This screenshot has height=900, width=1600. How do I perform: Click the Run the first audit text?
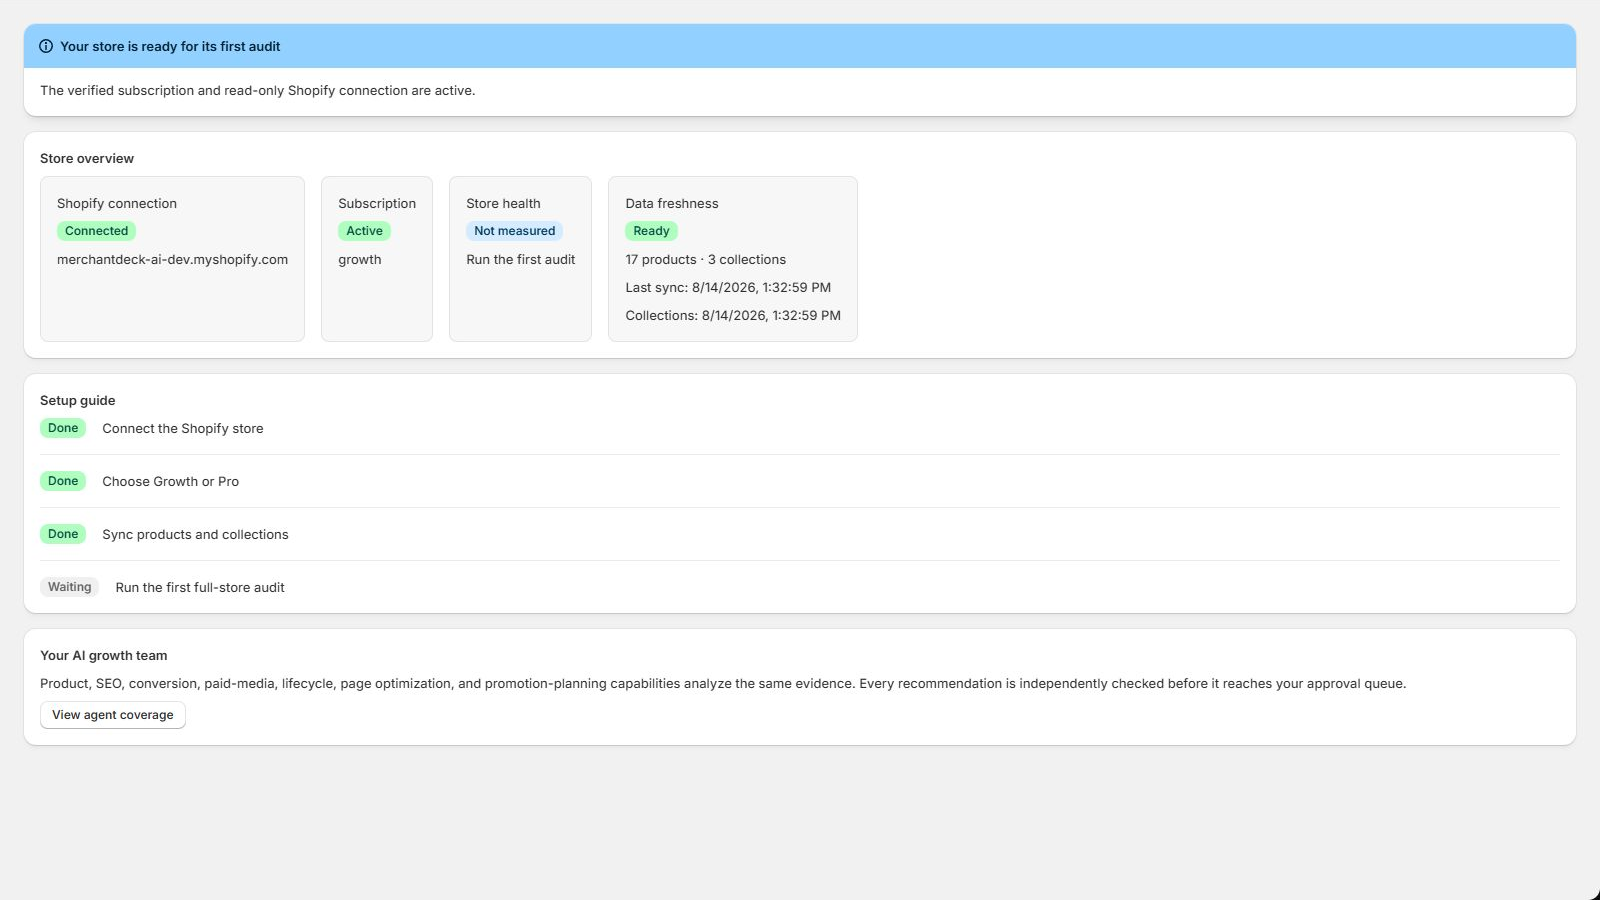coord(521,259)
